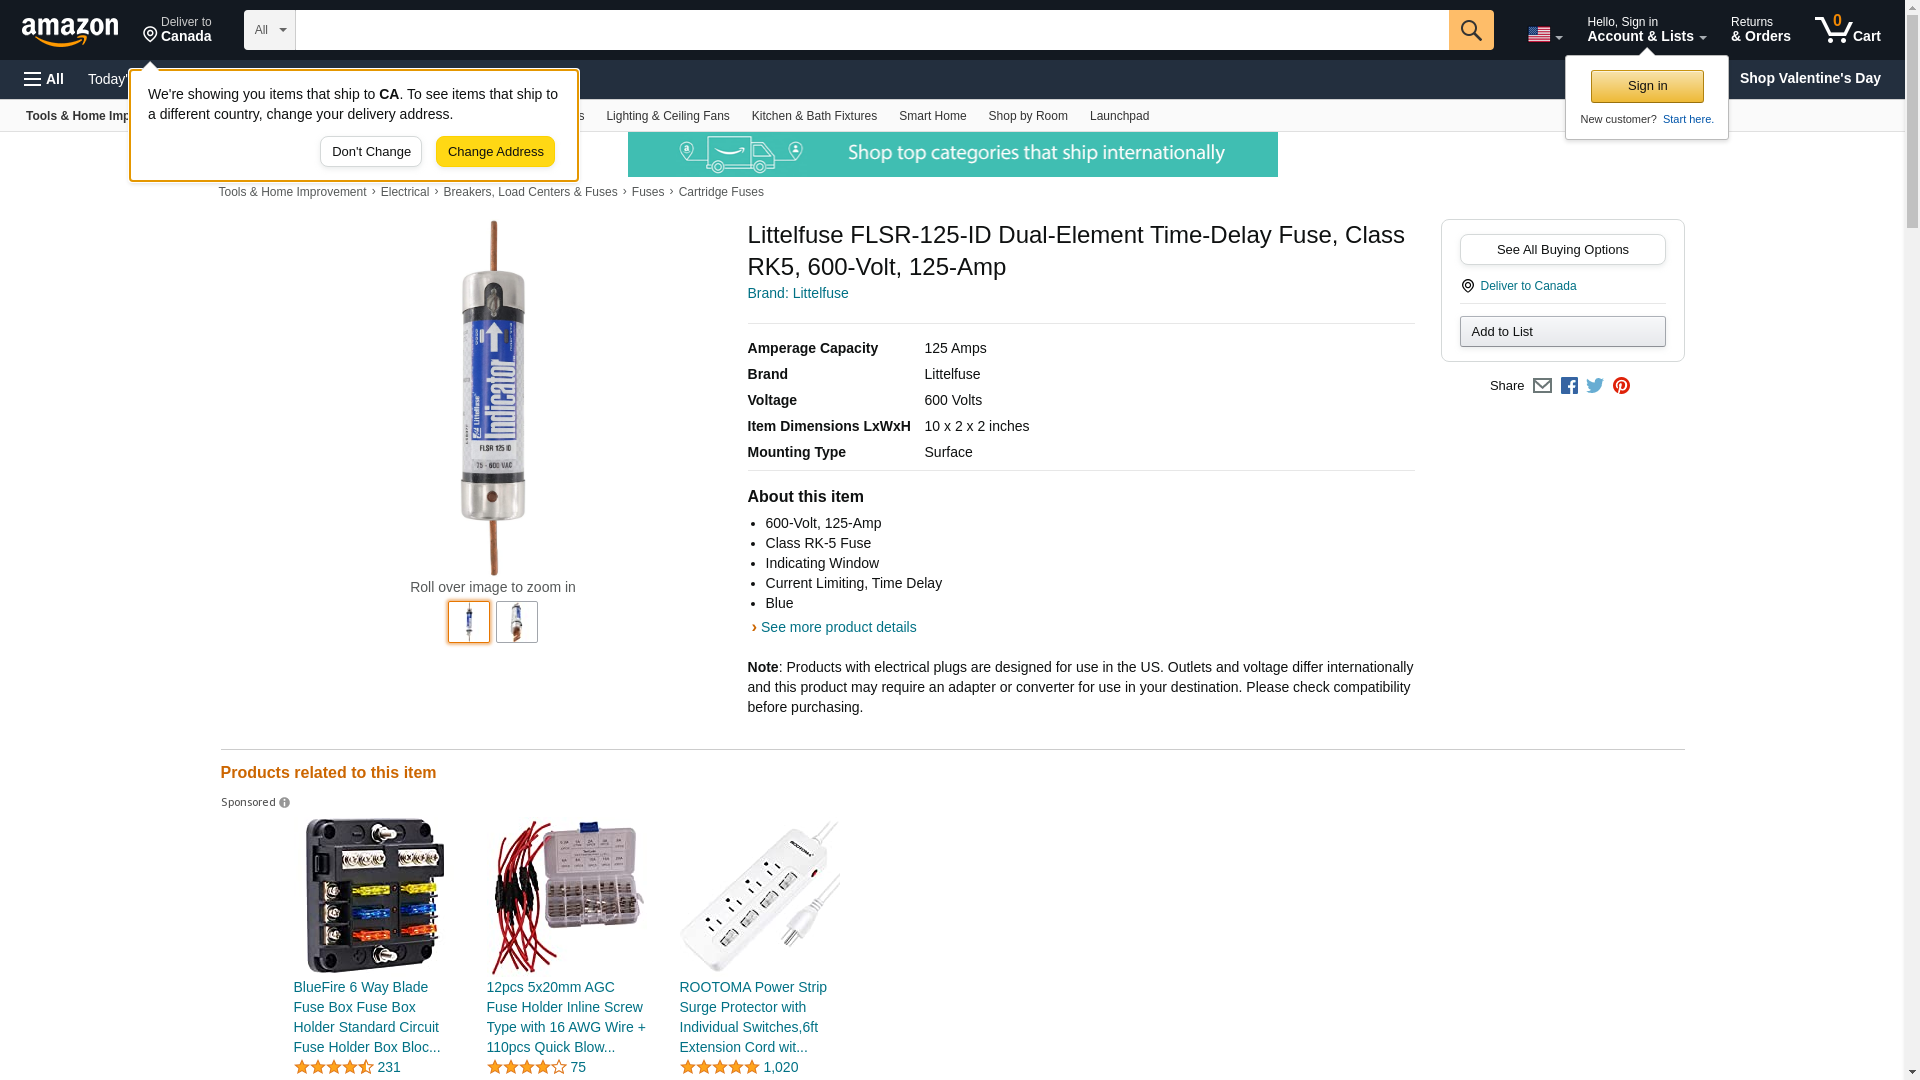The image size is (1920, 1080).
Task: Share product on Twitter icon
Action: pos(1595,386)
